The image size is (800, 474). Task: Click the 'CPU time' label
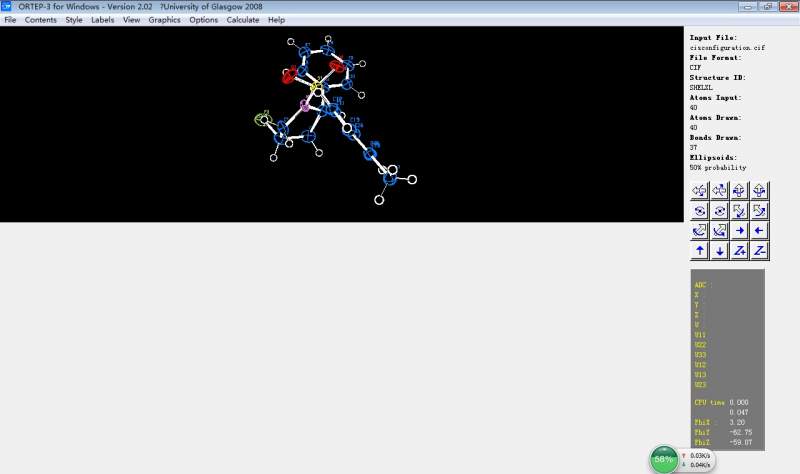709,403
